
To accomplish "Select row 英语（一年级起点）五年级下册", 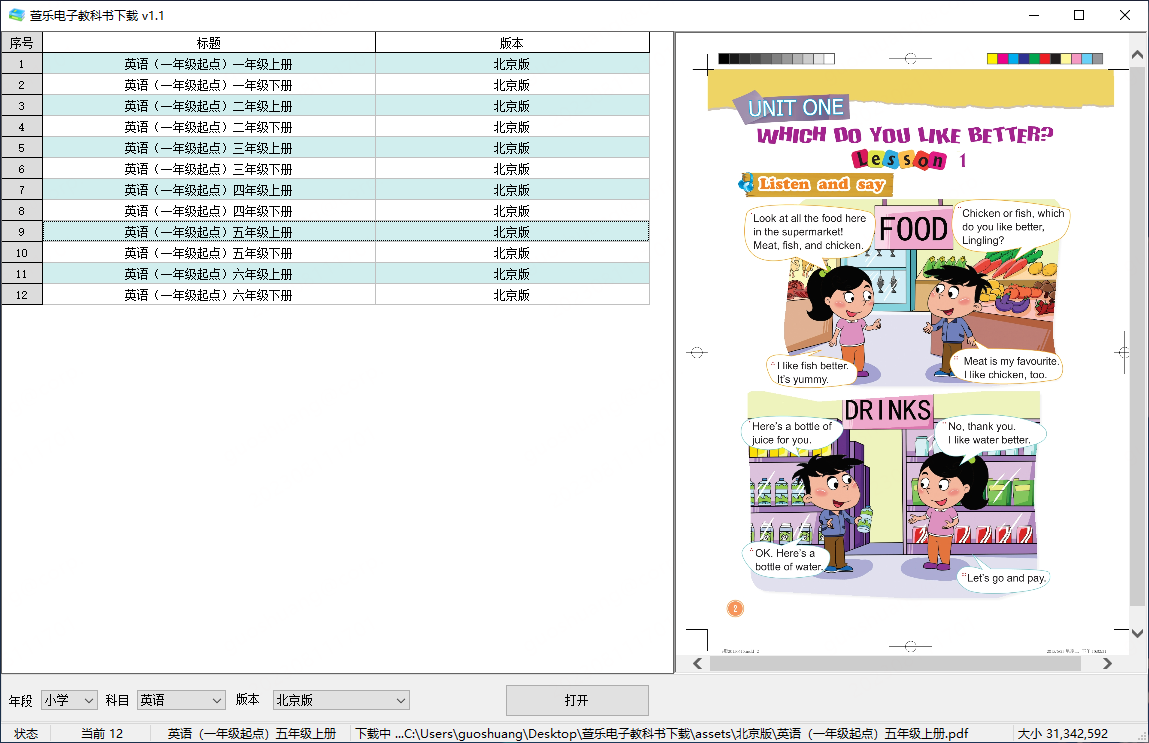I will pyautogui.click(x=346, y=253).
